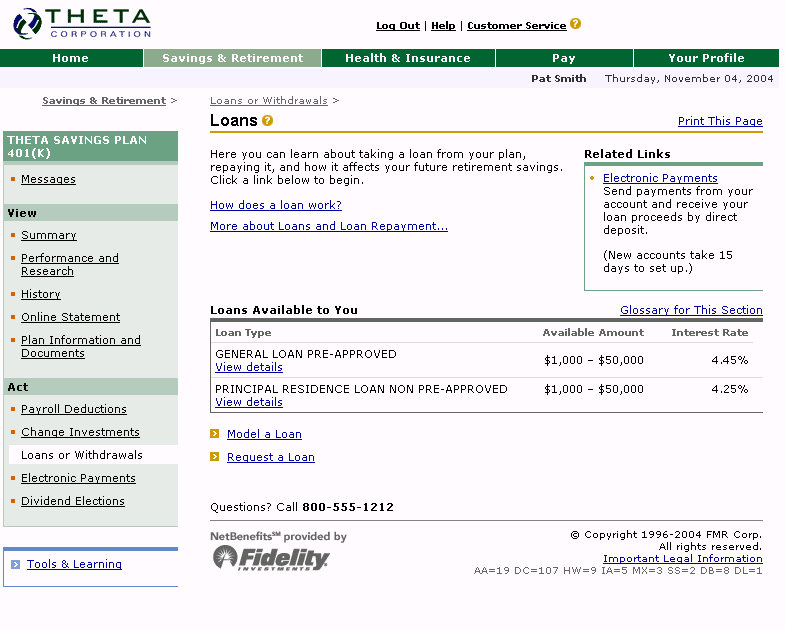Click Print This Page link
The height and width of the screenshot is (631, 785).
[x=720, y=121]
